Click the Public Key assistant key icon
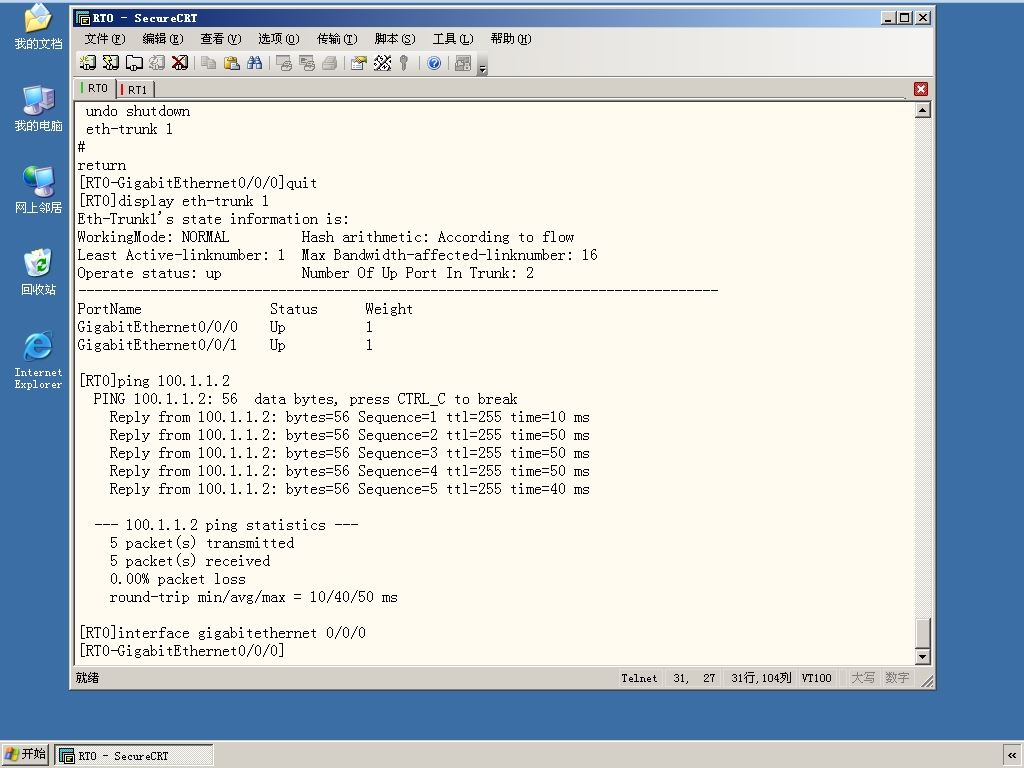This screenshot has height=768, width=1024. click(x=404, y=63)
